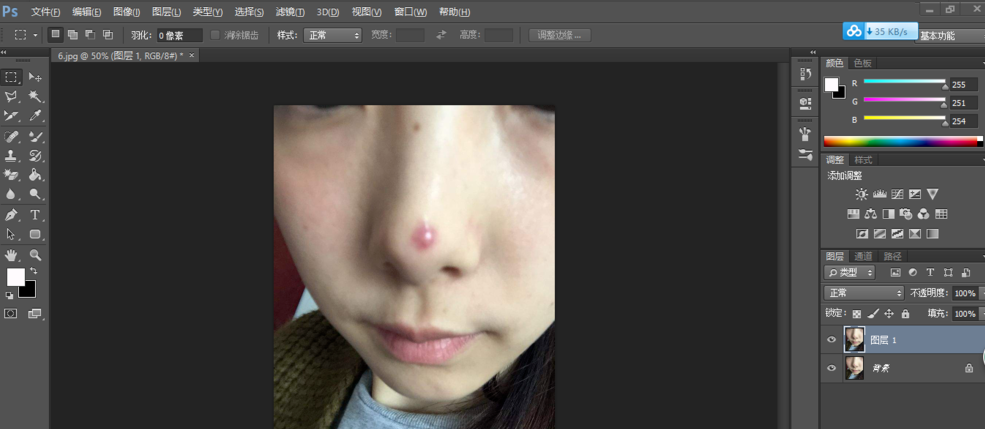Select the Hand tool
The image size is (985, 429).
[12, 255]
